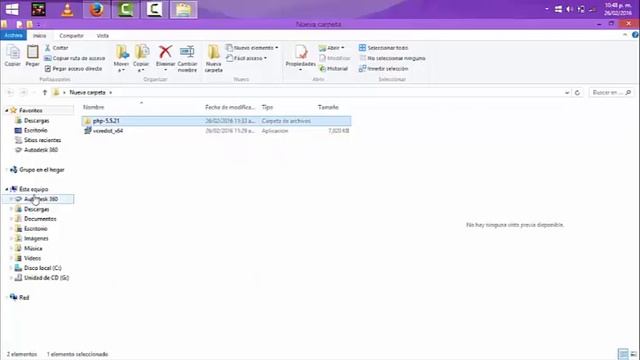Image resolution: width=640 pixels, height=360 pixels.
Task: Click the Copiar ribbon icon
Action: pyautogui.click(x=13, y=56)
